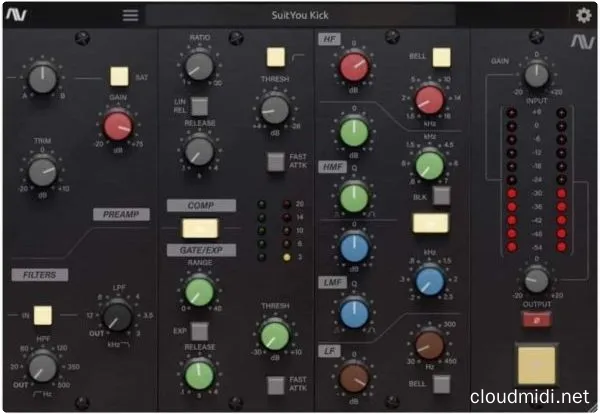Open settings gear icon
The image size is (600, 414).
[x=584, y=15]
